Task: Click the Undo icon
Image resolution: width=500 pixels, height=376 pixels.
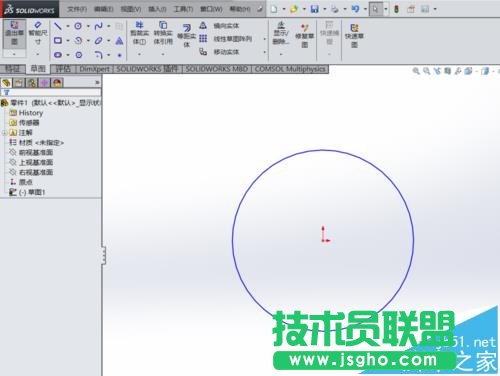Action: click(355, 9)
